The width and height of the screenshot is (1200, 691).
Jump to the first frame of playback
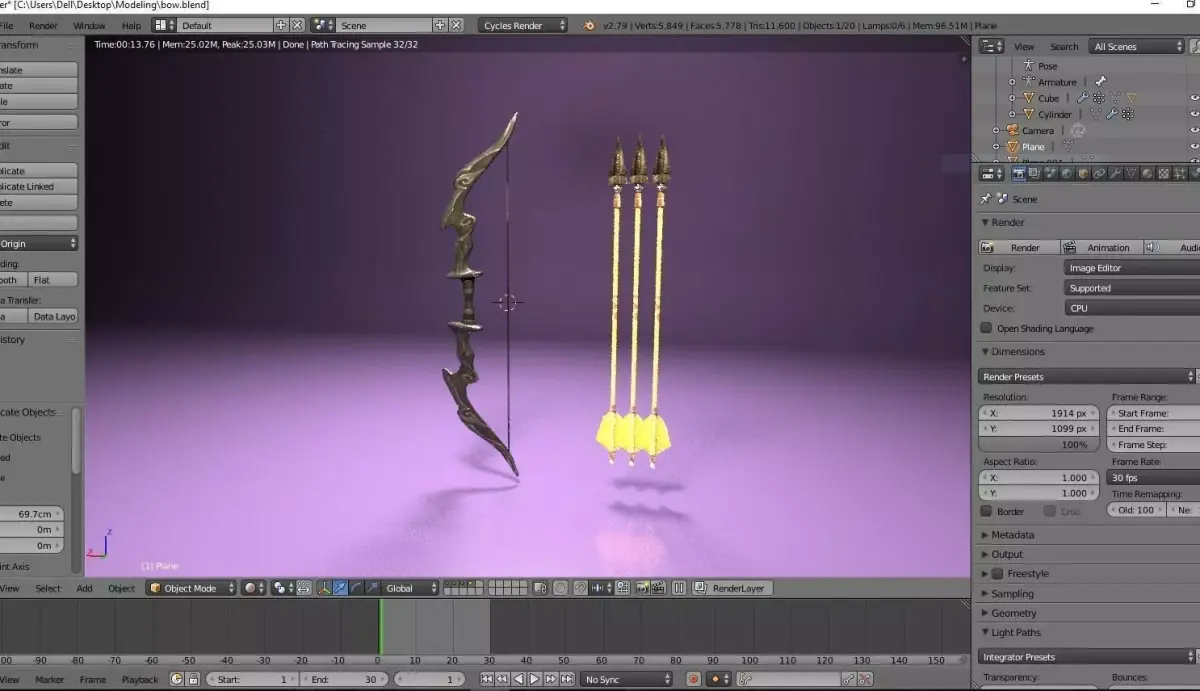point(486,679)
